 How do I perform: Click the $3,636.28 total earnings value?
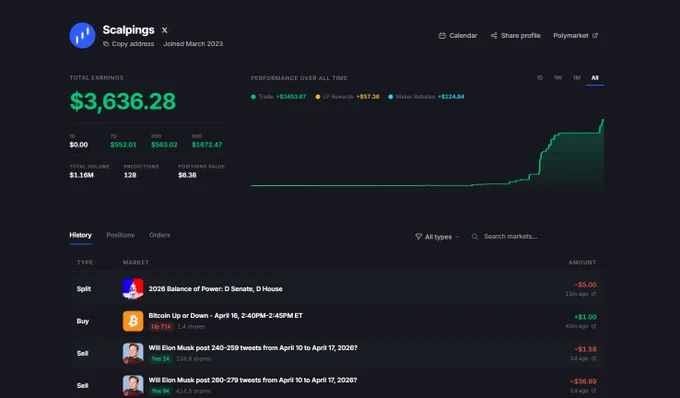point(123,101)
